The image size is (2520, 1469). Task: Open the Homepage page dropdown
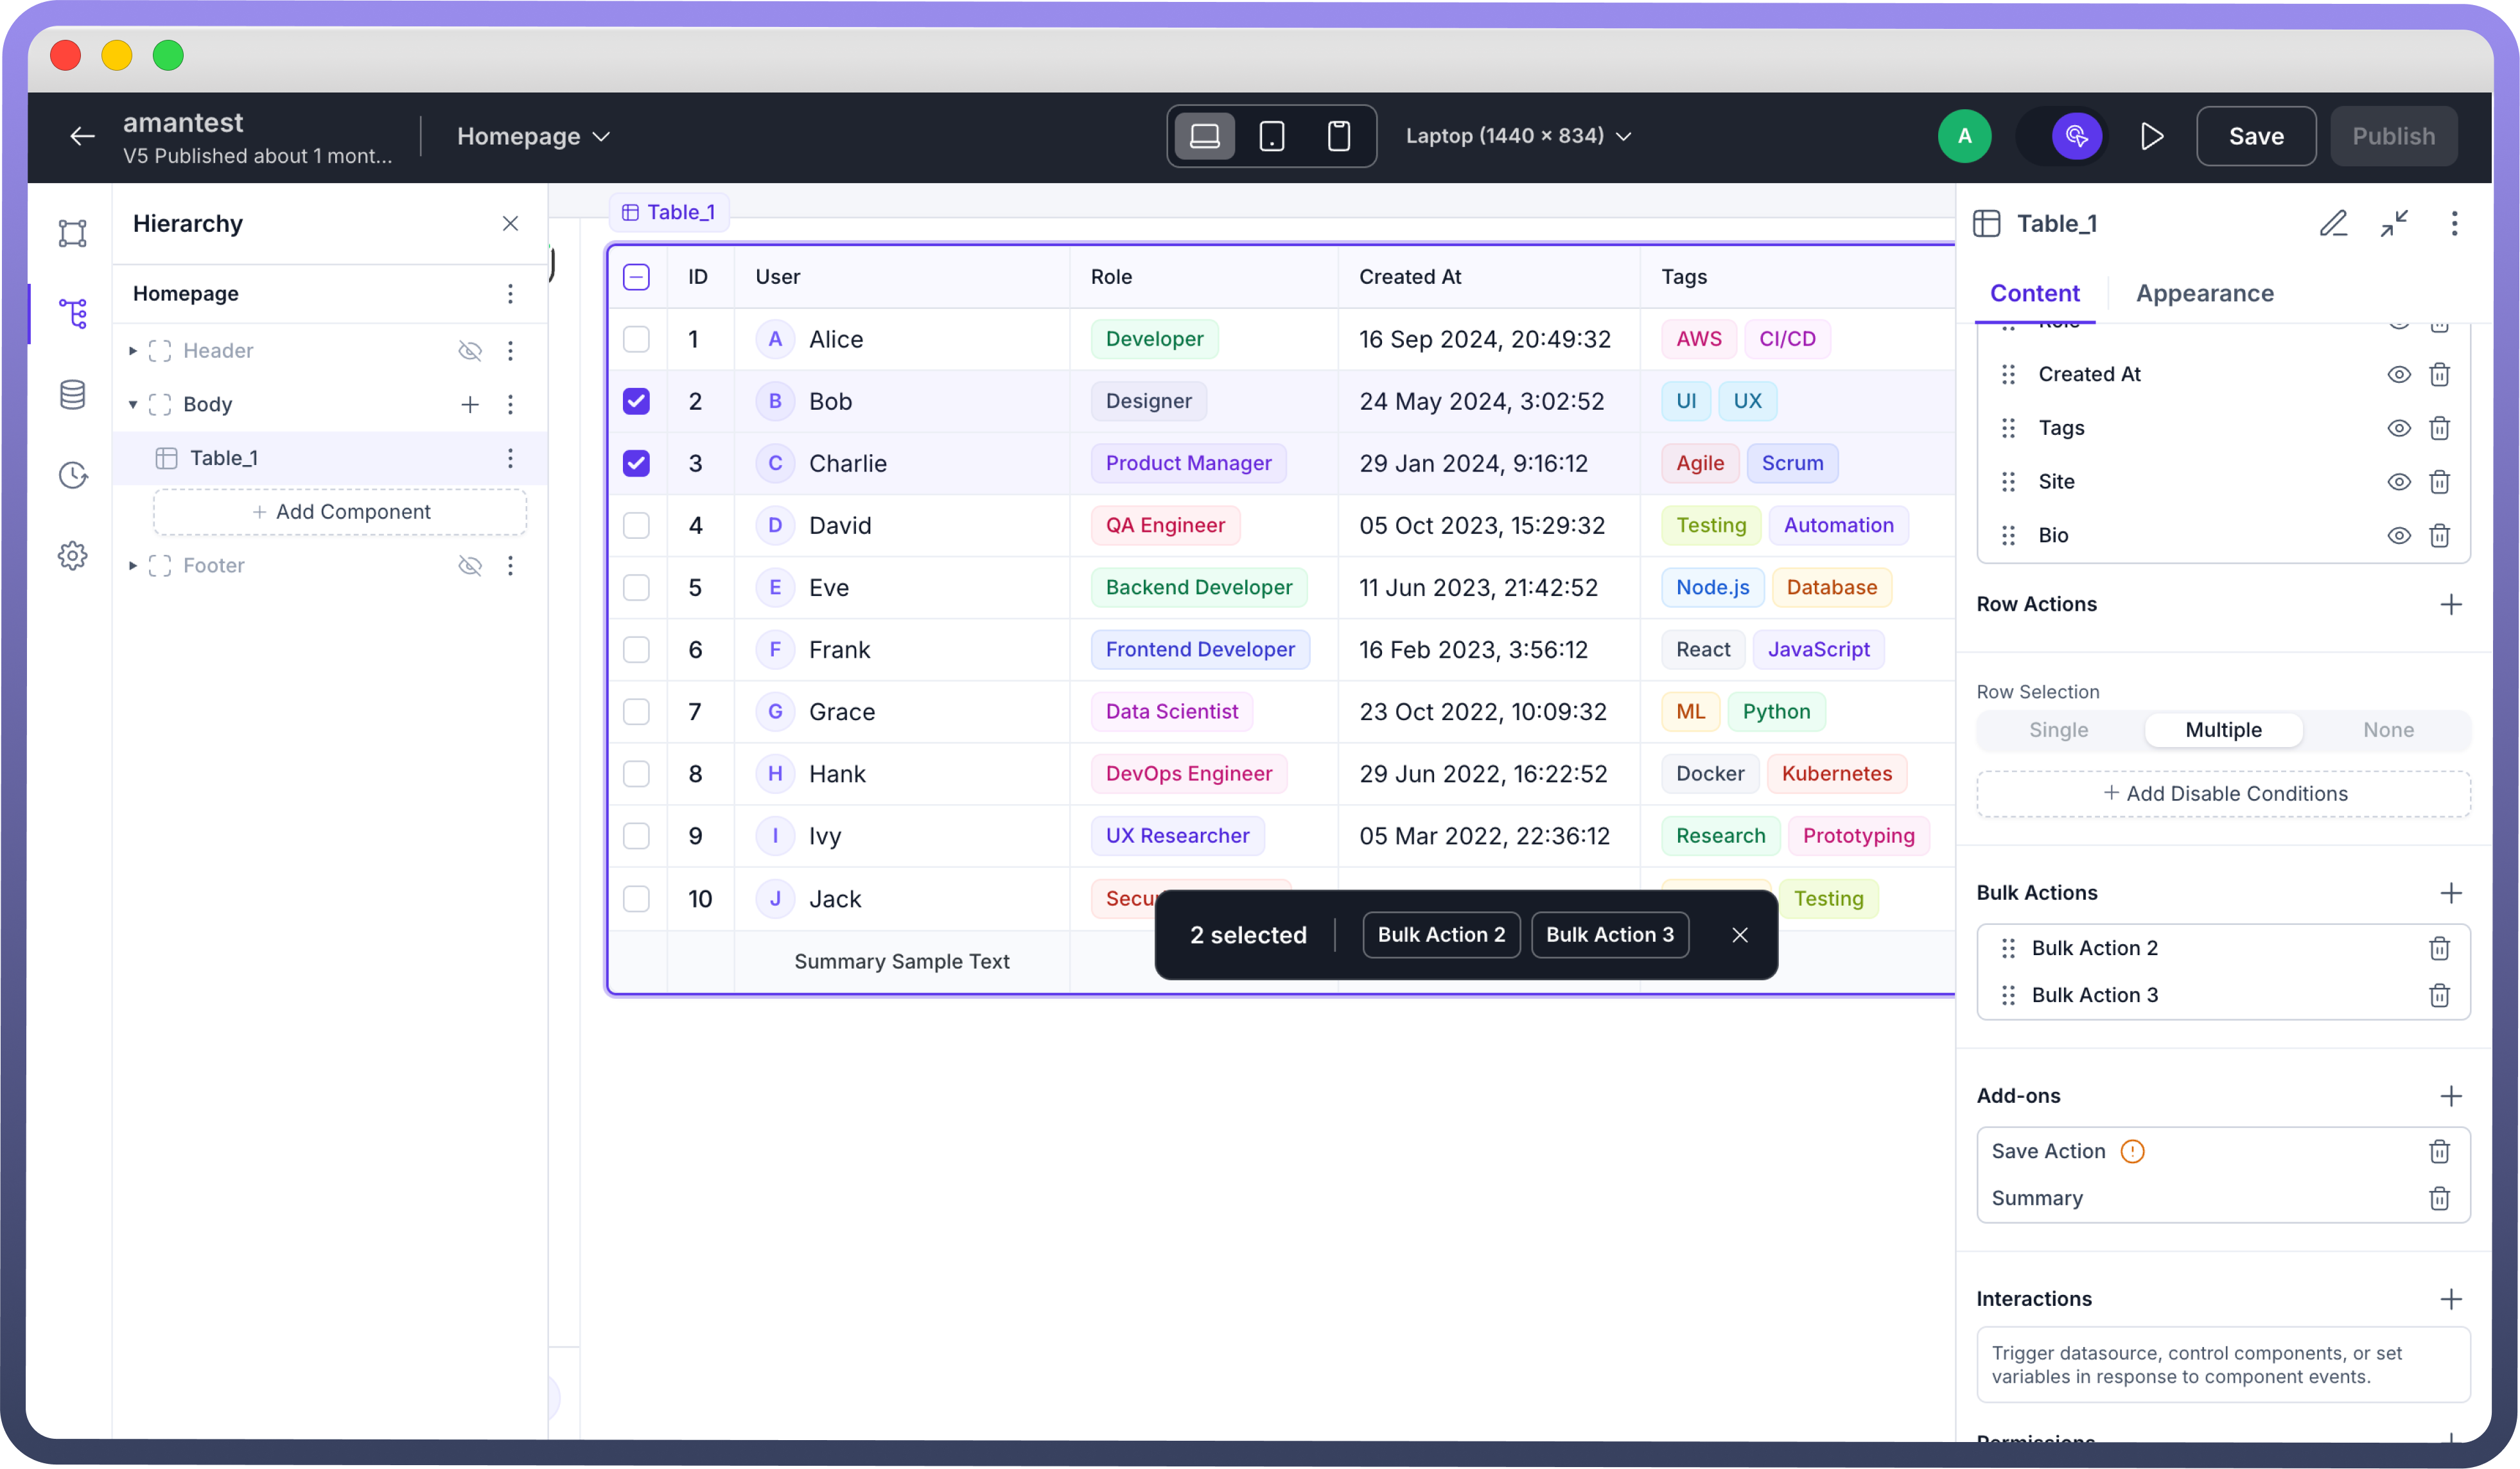[533, 136]
